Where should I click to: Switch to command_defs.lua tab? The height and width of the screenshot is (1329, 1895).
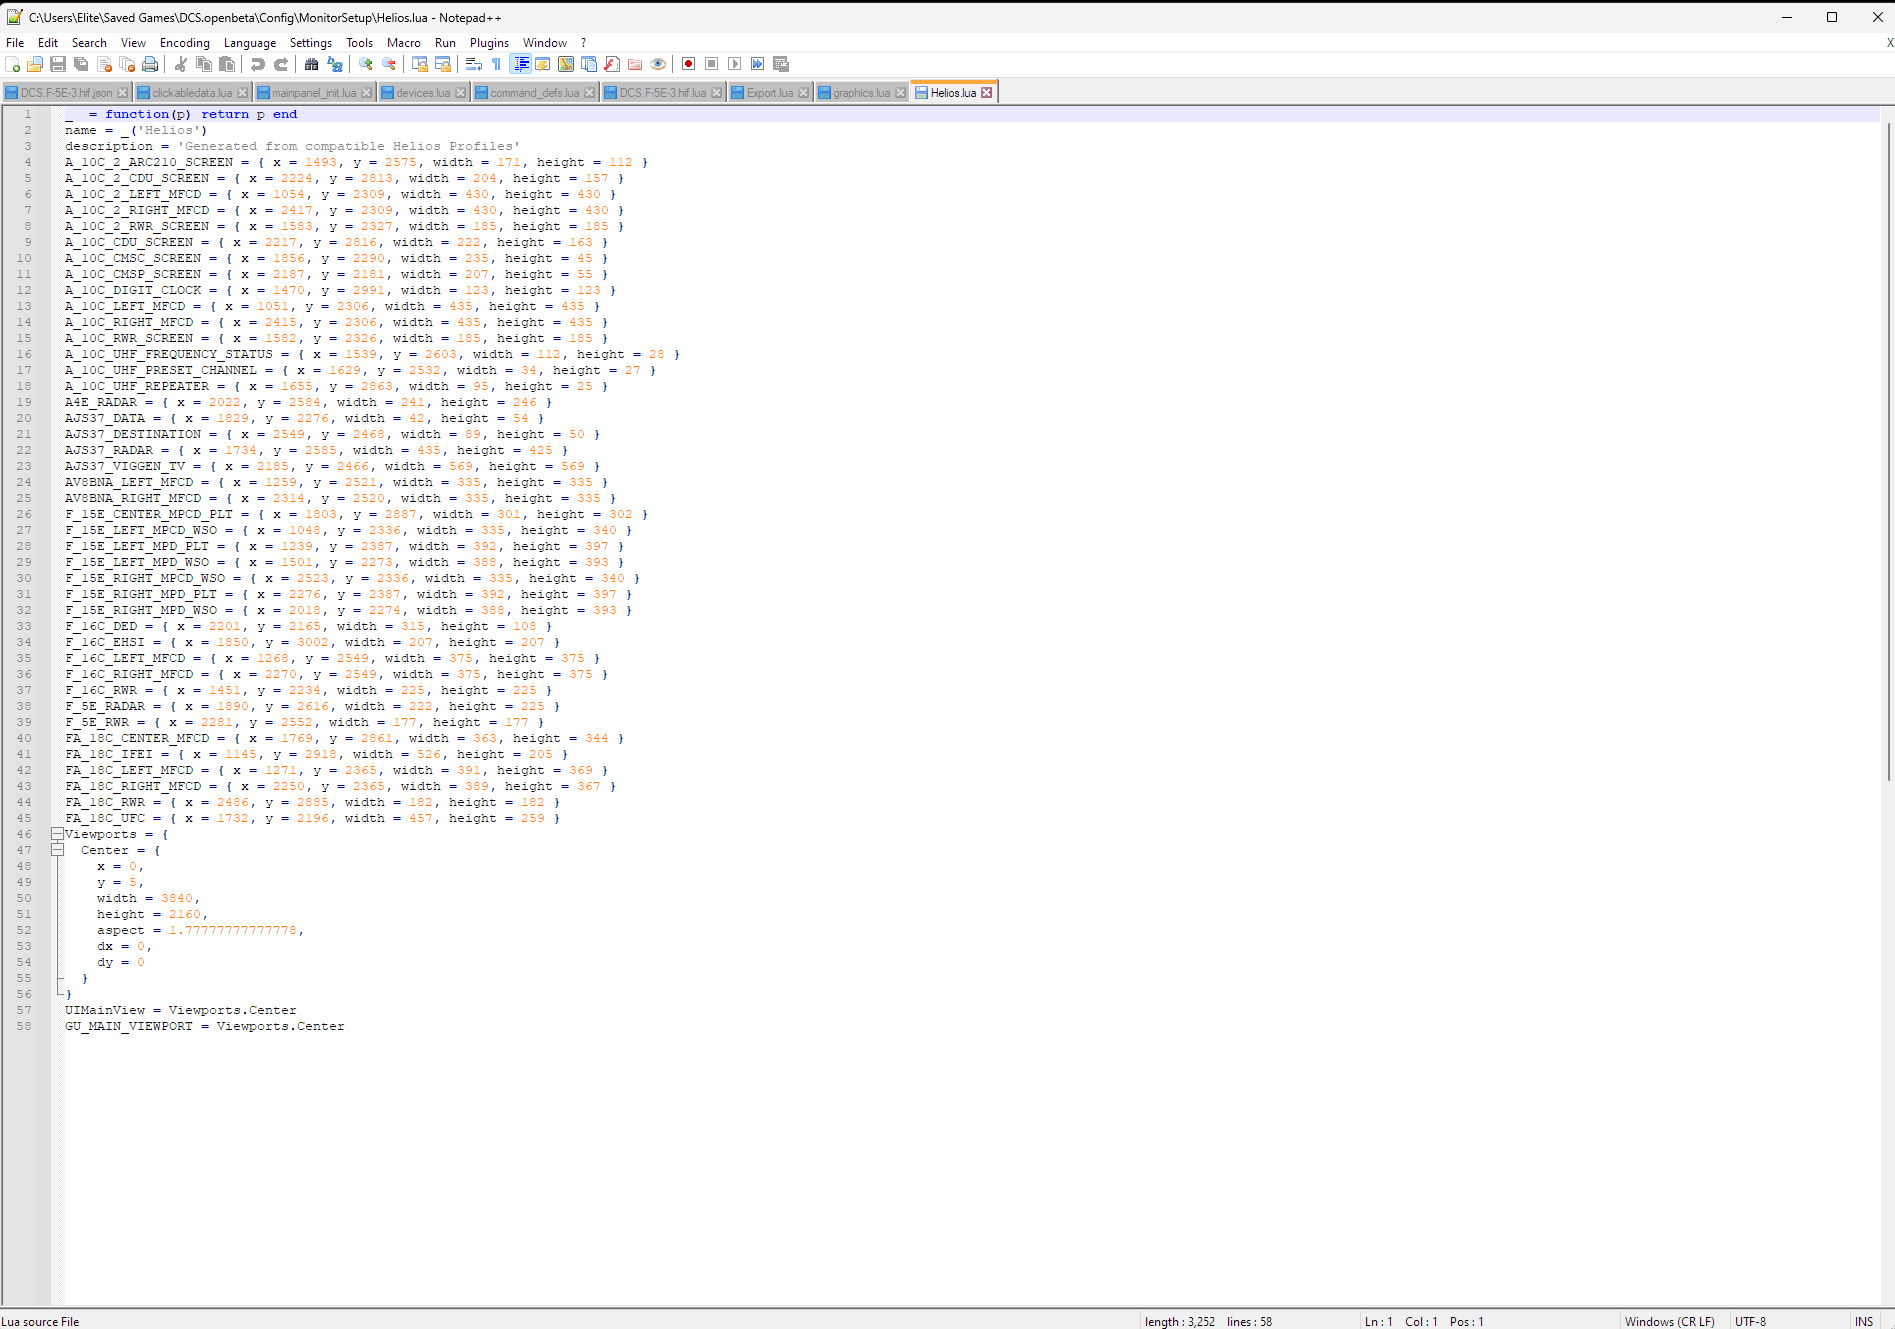point(534,93)
